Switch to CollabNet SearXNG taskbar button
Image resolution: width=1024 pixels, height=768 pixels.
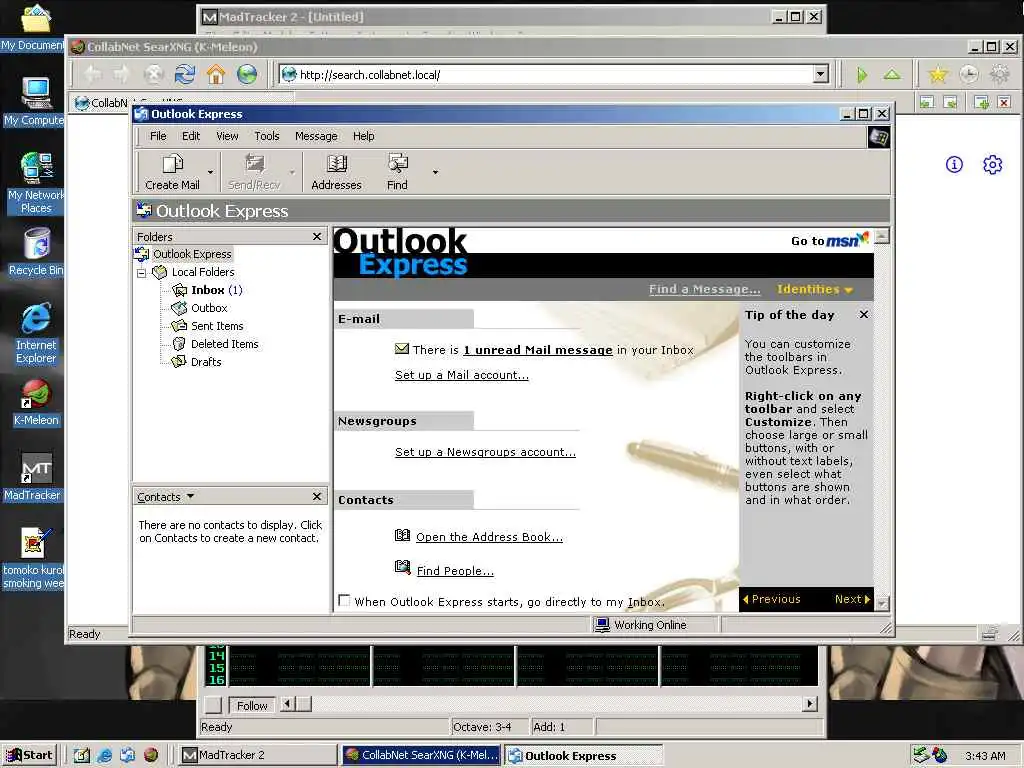click(x=421, y=755)
